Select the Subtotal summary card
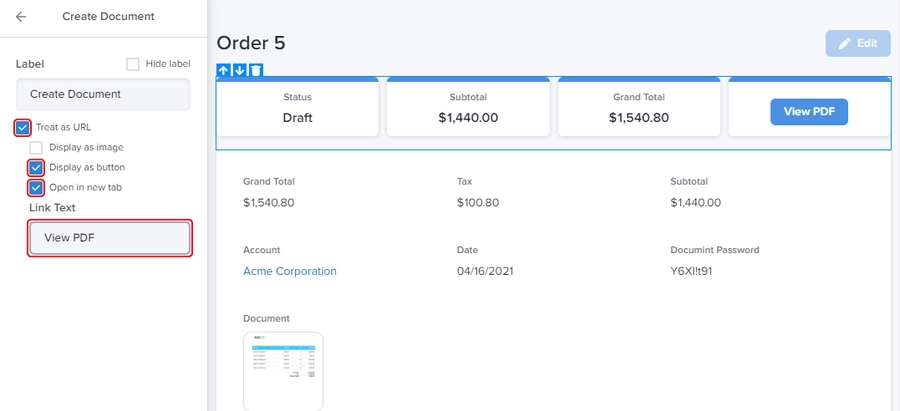Viewport: 900px width, 411px height. pyautogui.click(x=468, y=108)
